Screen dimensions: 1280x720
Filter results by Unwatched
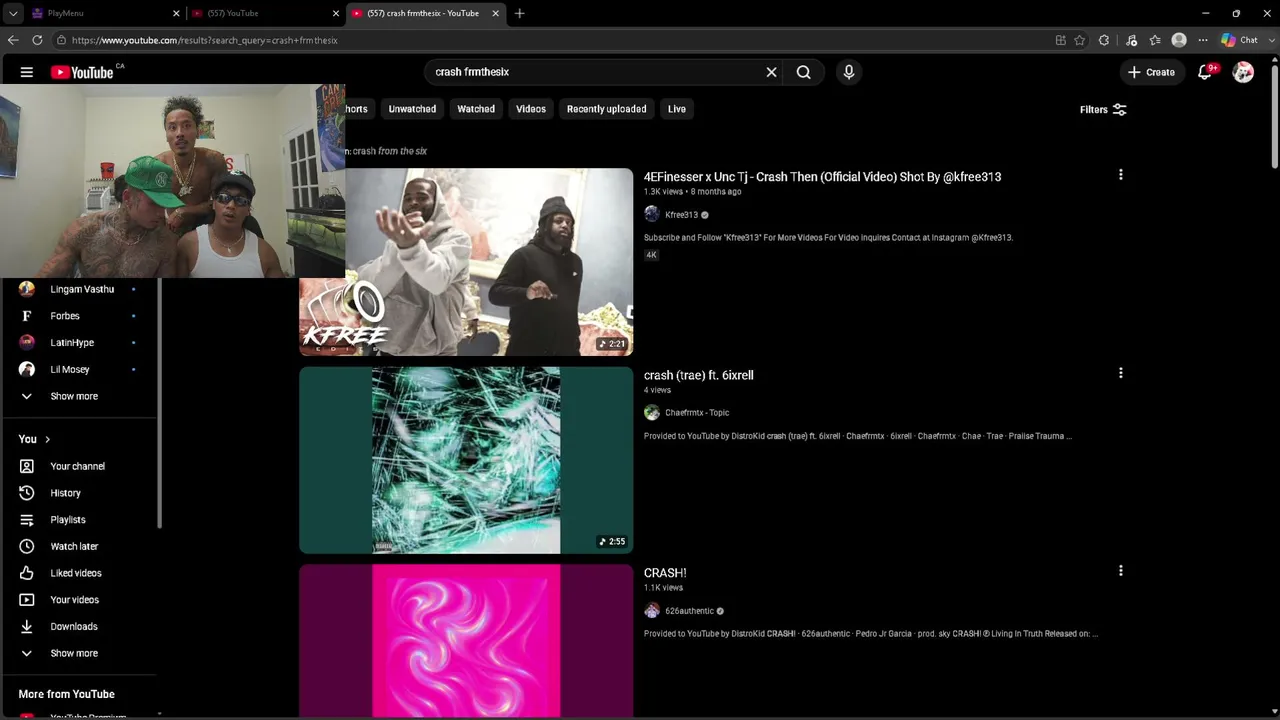412,109
